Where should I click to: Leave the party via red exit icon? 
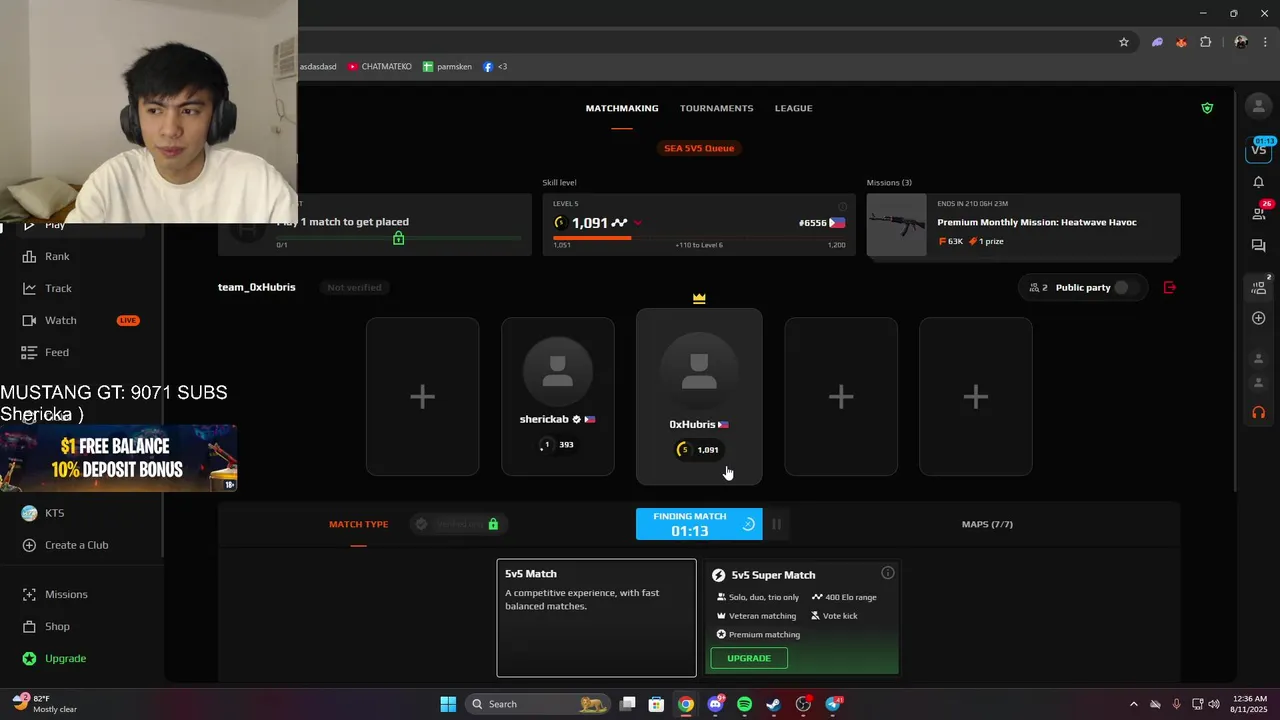[x=1169, y=288]
